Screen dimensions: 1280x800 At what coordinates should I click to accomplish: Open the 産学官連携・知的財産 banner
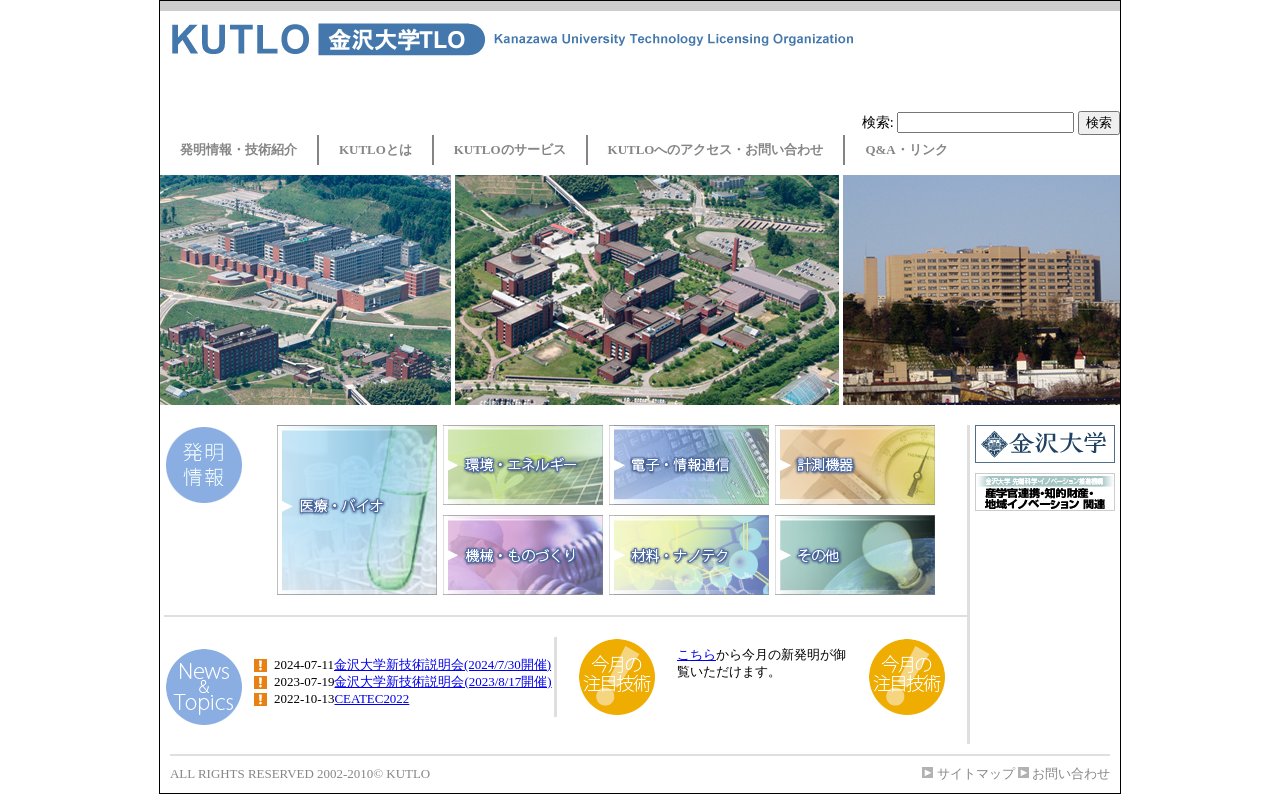(x=1045, y=492)
